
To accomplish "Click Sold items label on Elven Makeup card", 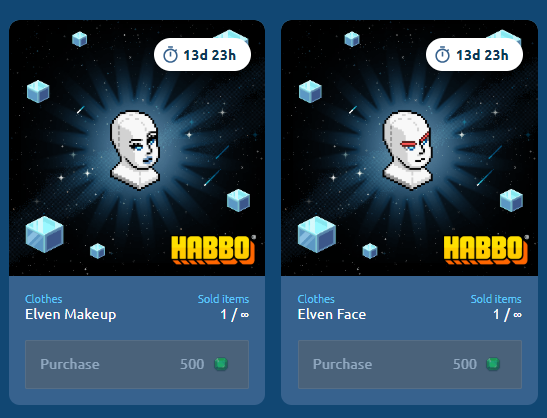I will (223, 299).
